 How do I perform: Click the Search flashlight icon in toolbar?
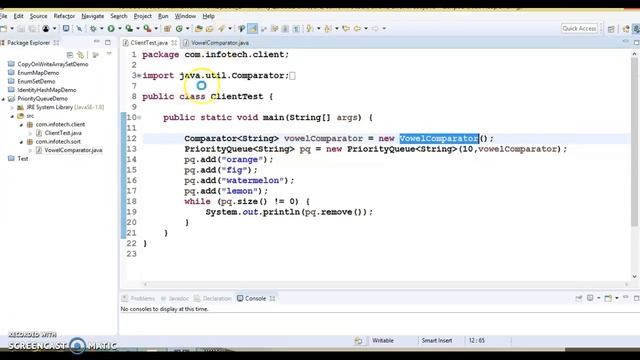click(222, 29)
